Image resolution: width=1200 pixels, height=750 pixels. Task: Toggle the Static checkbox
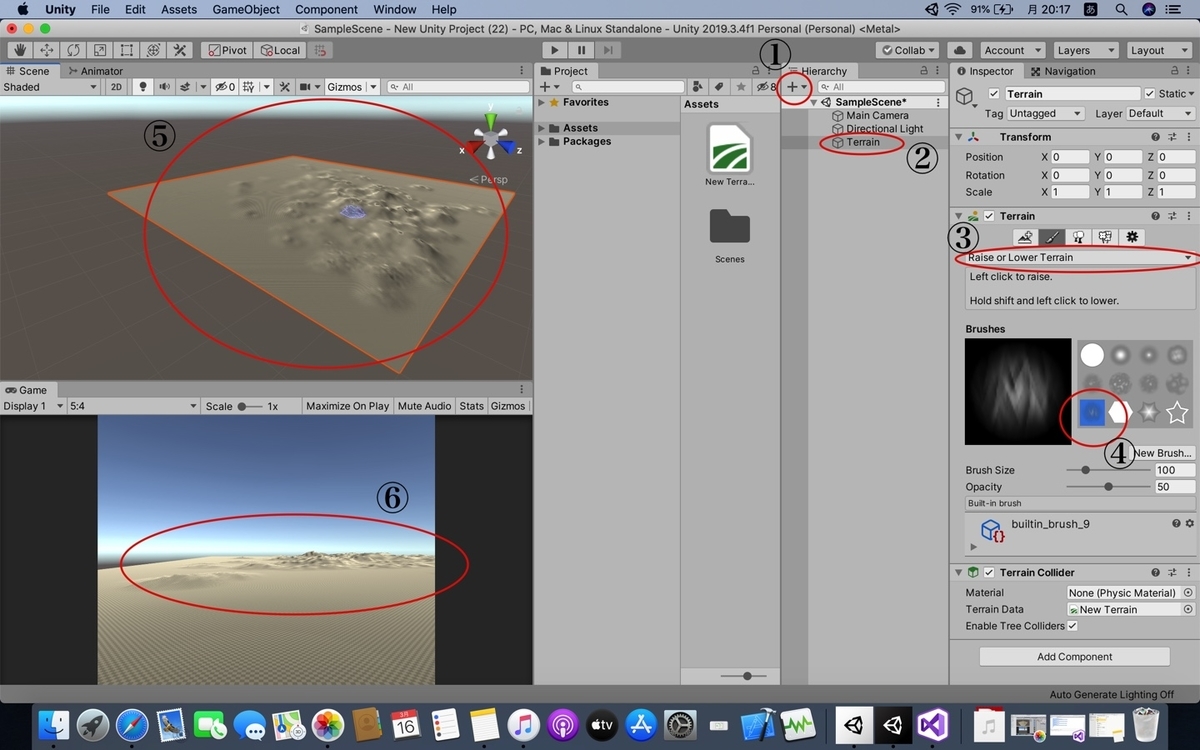(1150, 94)
